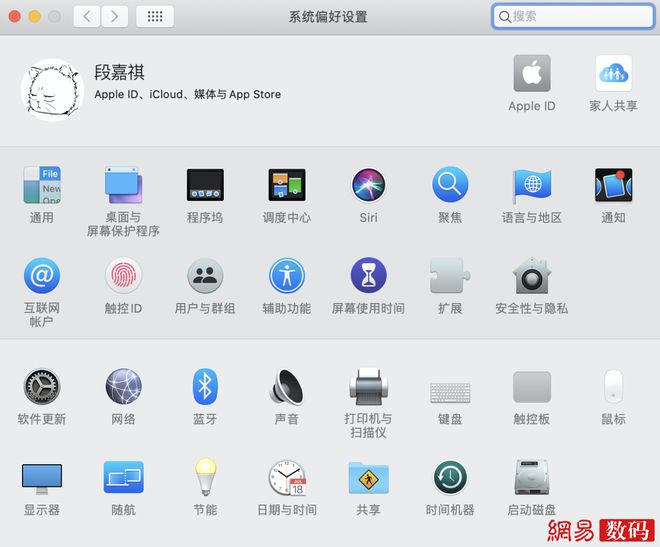Focus the 搜索 search field
The image size is (660, 547).
tap(573, 16)
